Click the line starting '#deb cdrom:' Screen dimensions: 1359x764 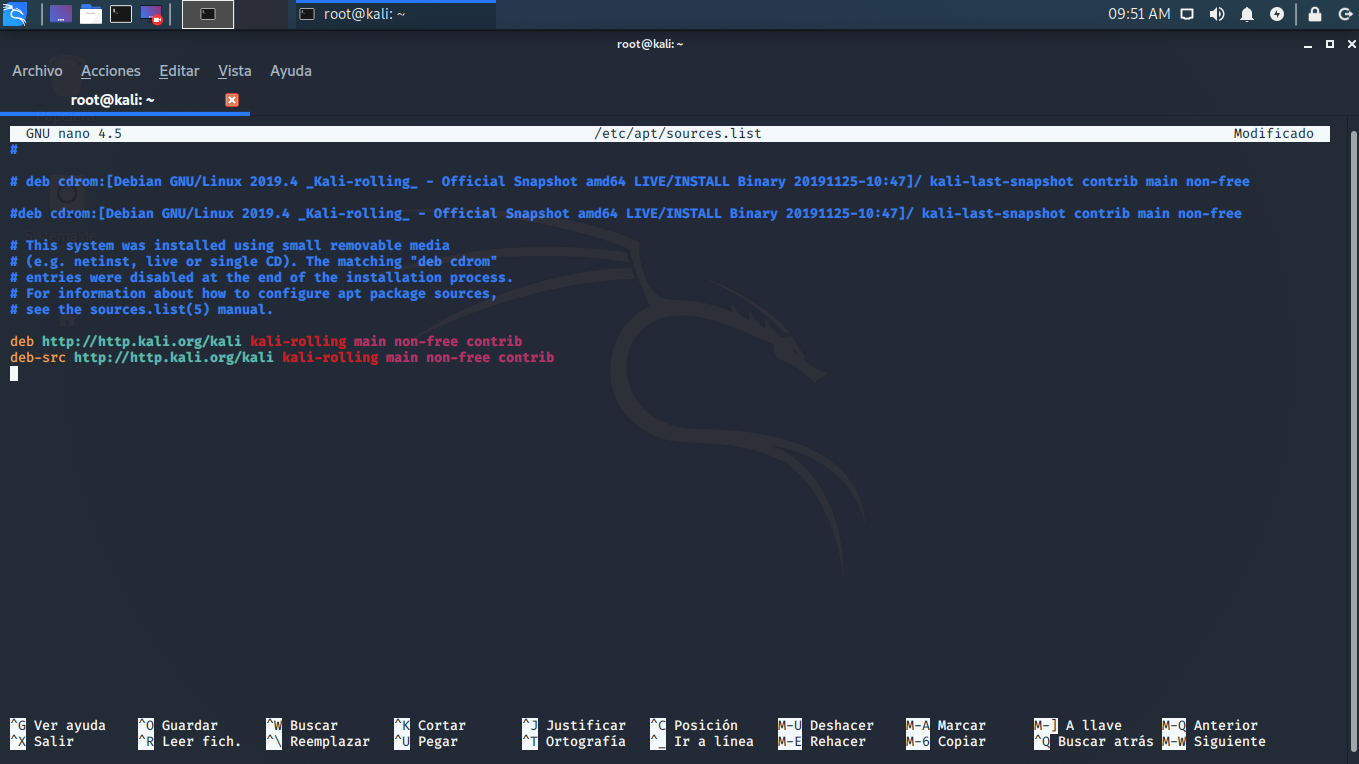tap(626, 214)
